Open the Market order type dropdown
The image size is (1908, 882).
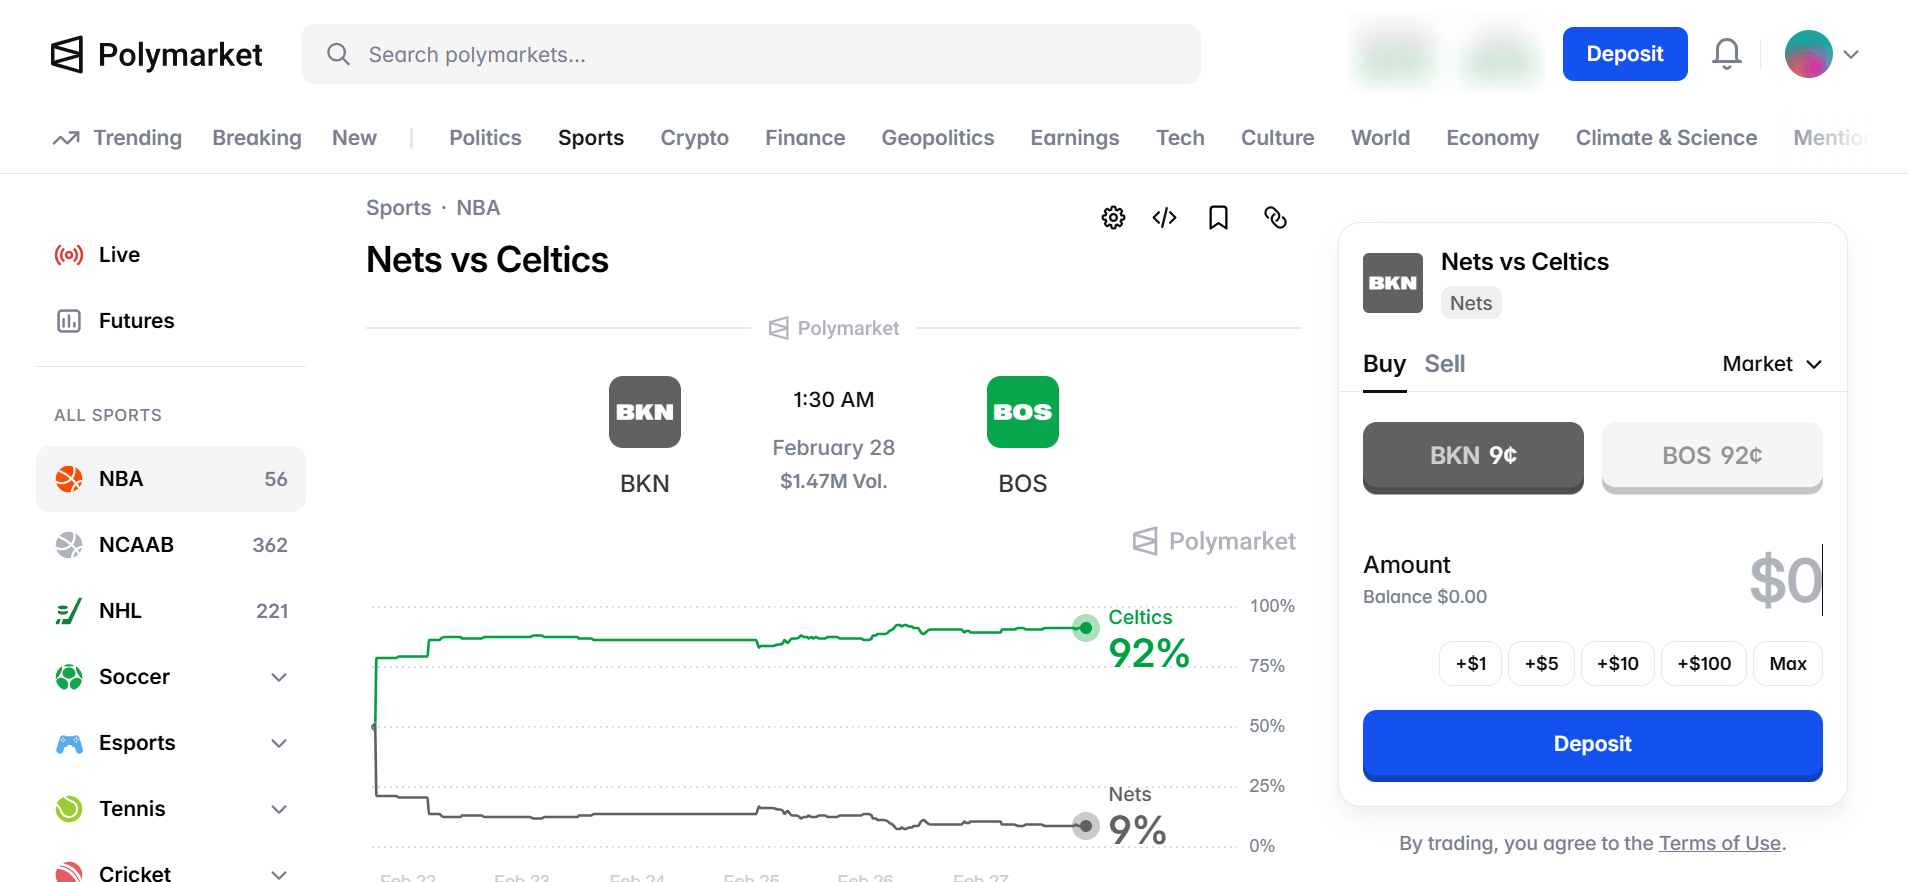(1771, 364)
